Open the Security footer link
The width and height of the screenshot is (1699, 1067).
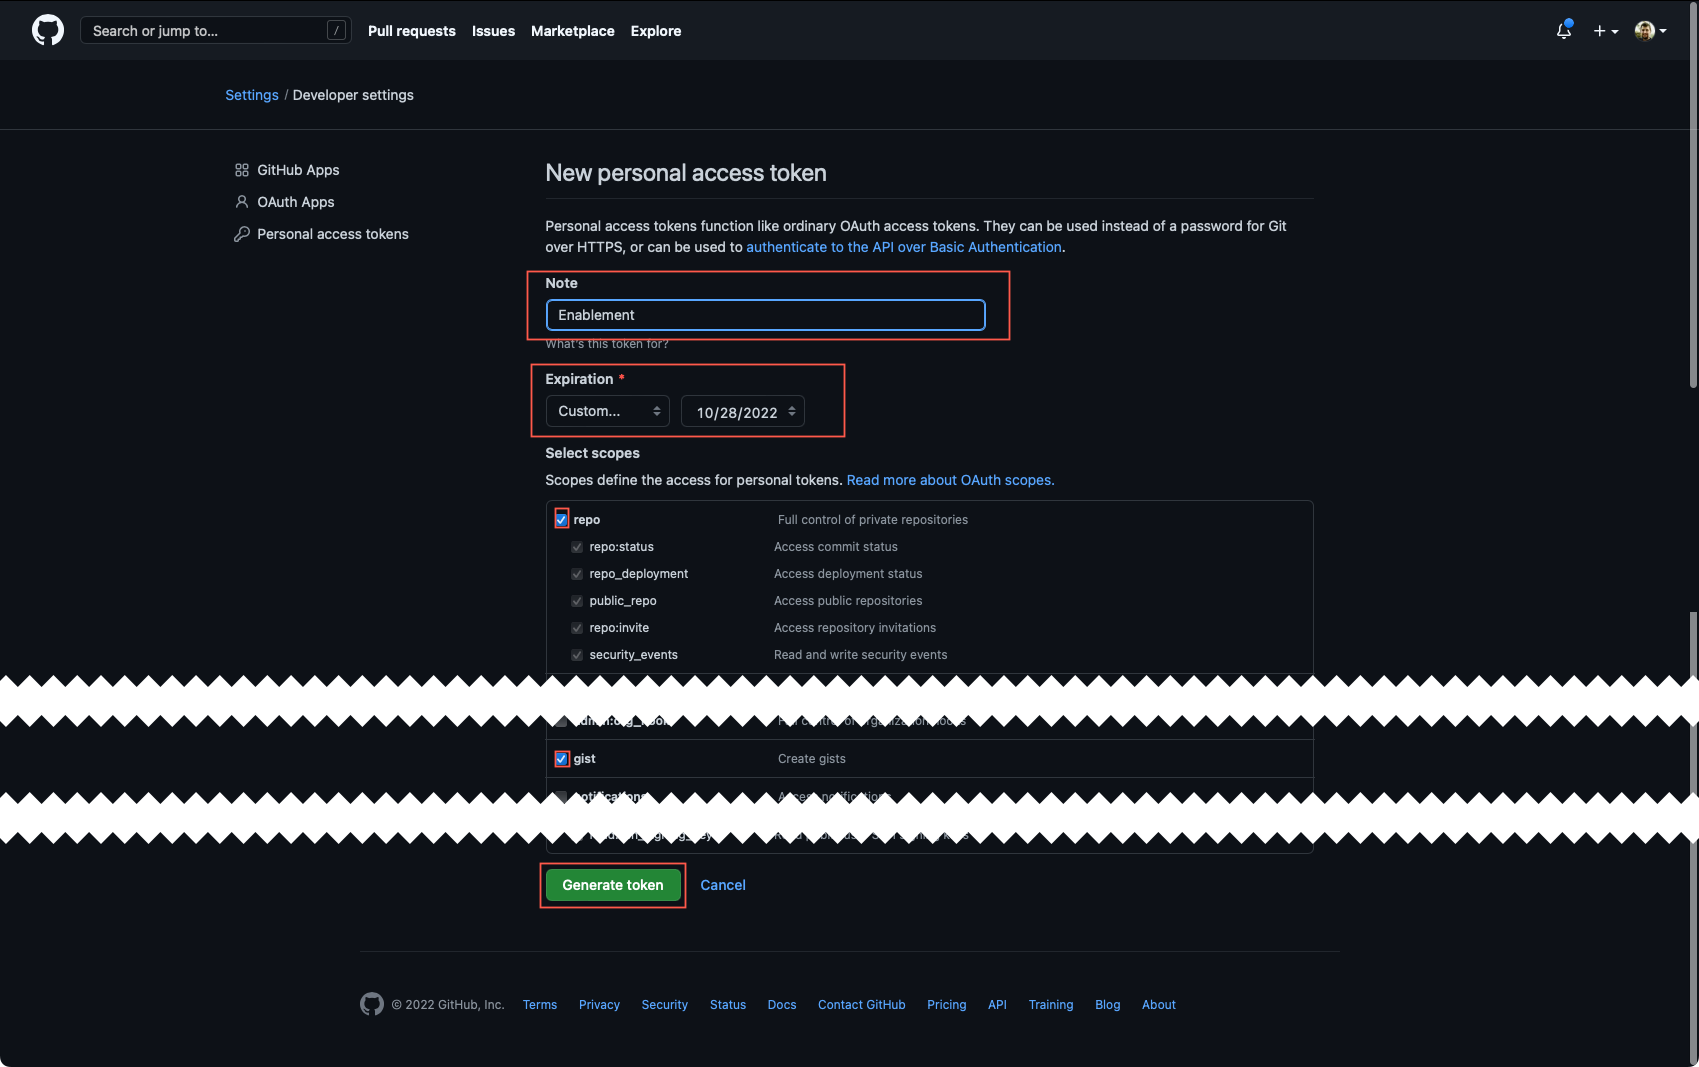(x=665, y=1005)
